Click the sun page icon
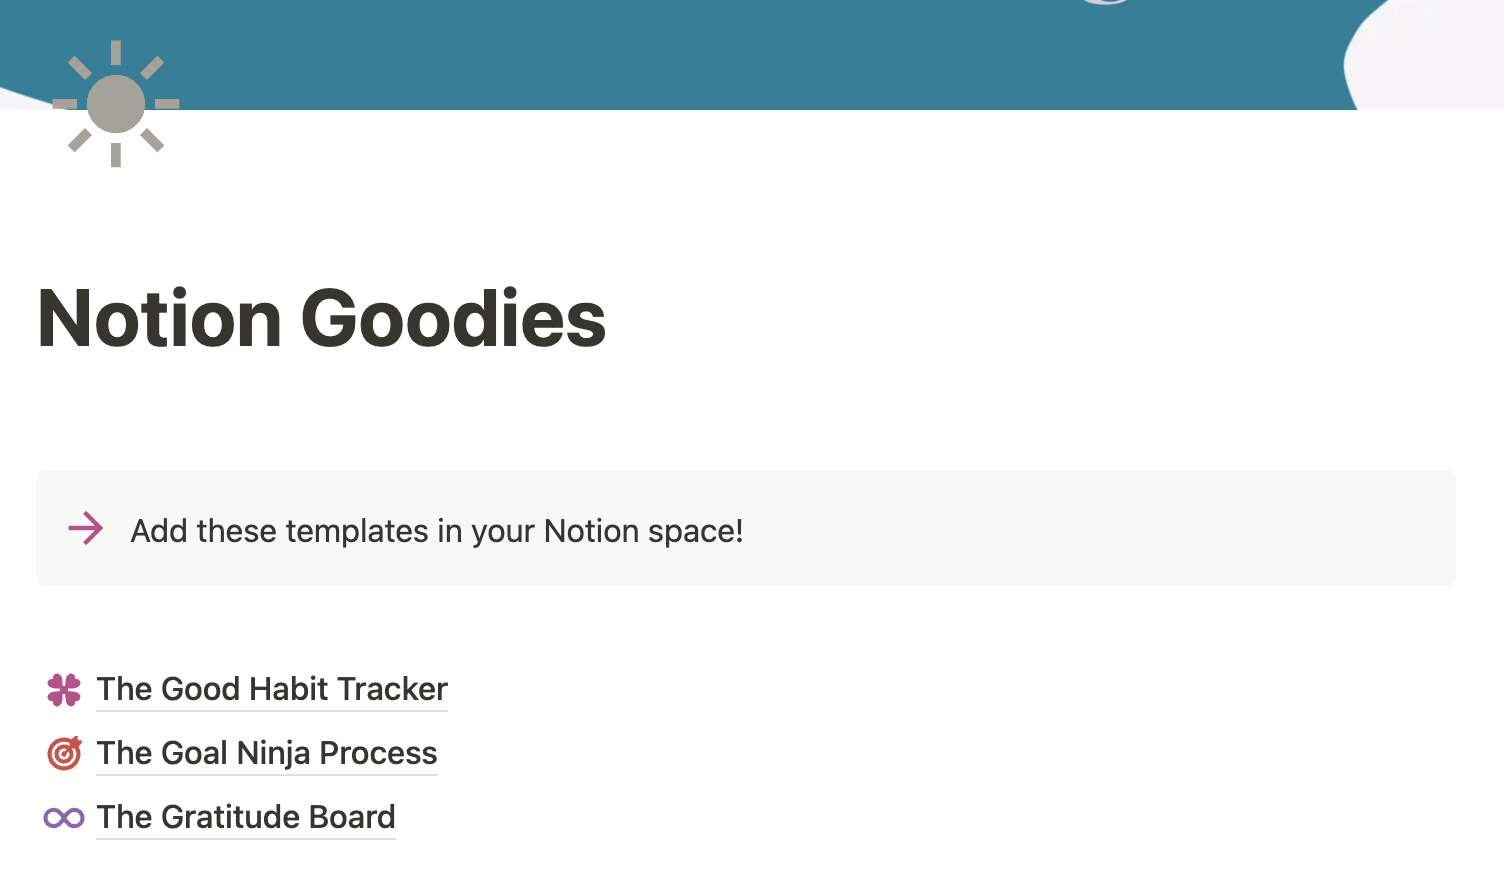Viewport: 1504px width, 872px height. tap(116, 104)
